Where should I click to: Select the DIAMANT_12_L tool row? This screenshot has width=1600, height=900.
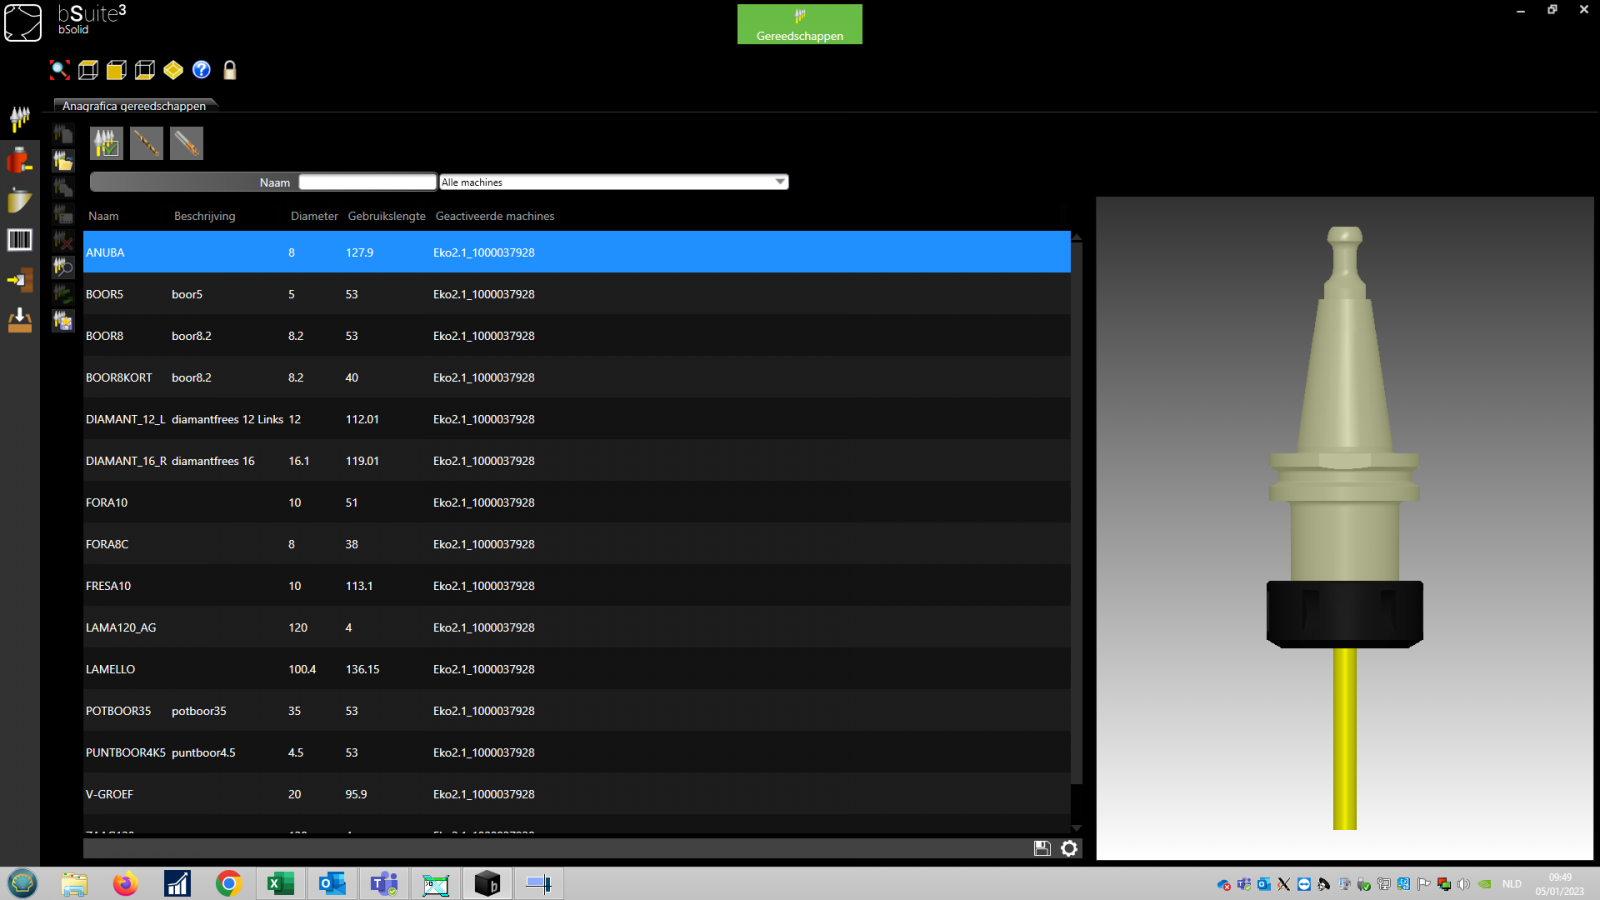[x=577, y=419]
